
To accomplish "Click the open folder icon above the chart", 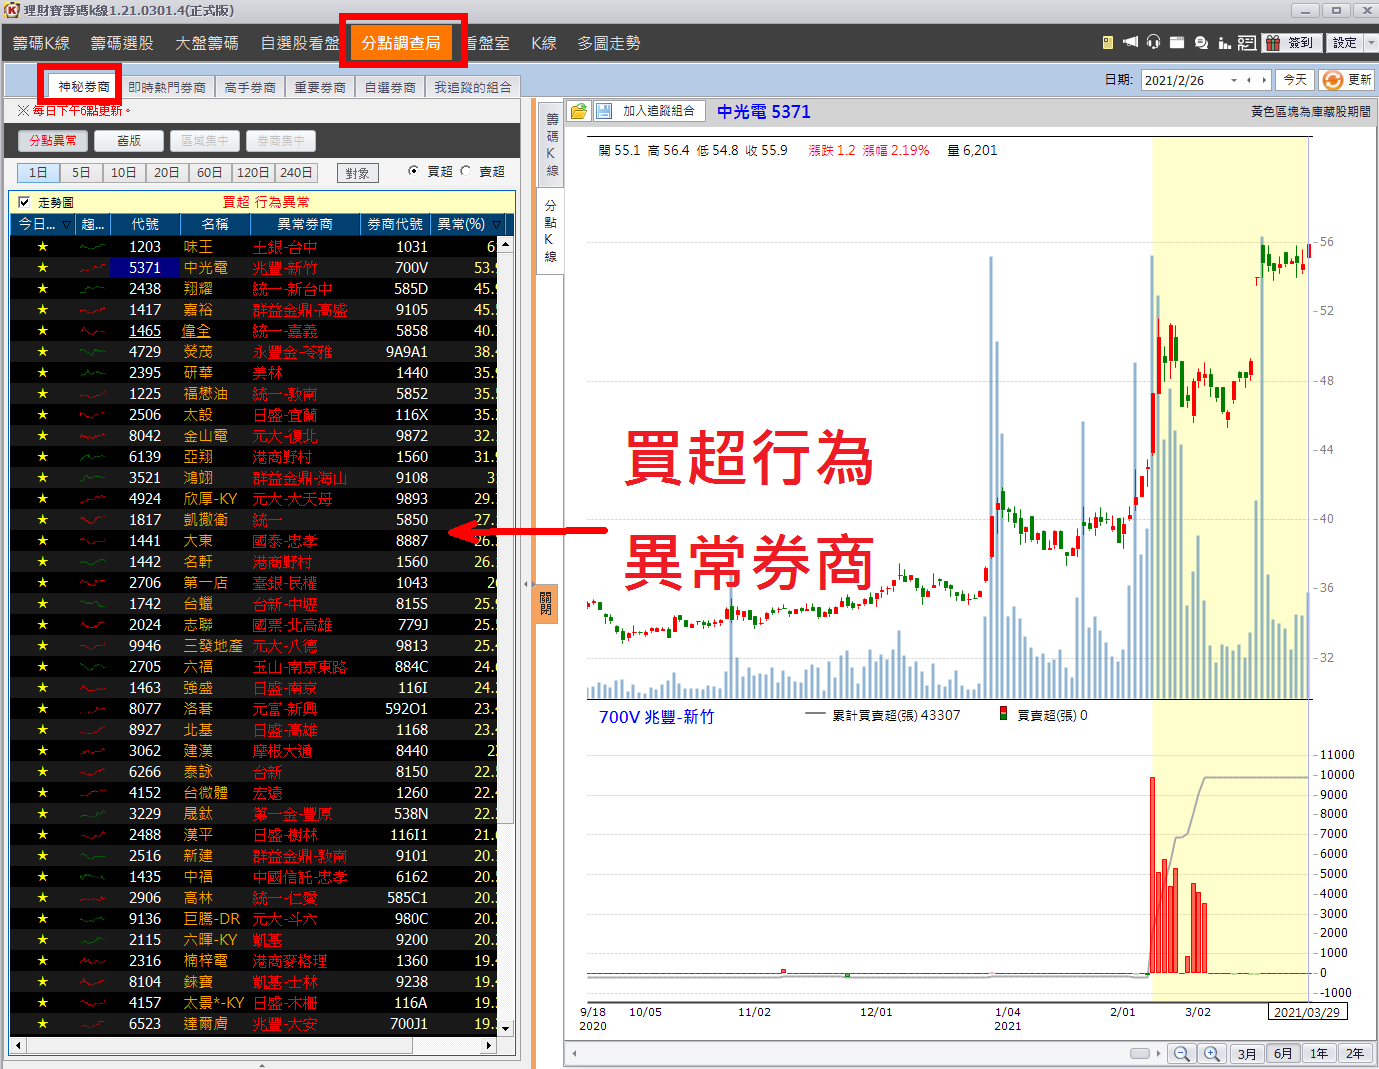I will point(579,111).
